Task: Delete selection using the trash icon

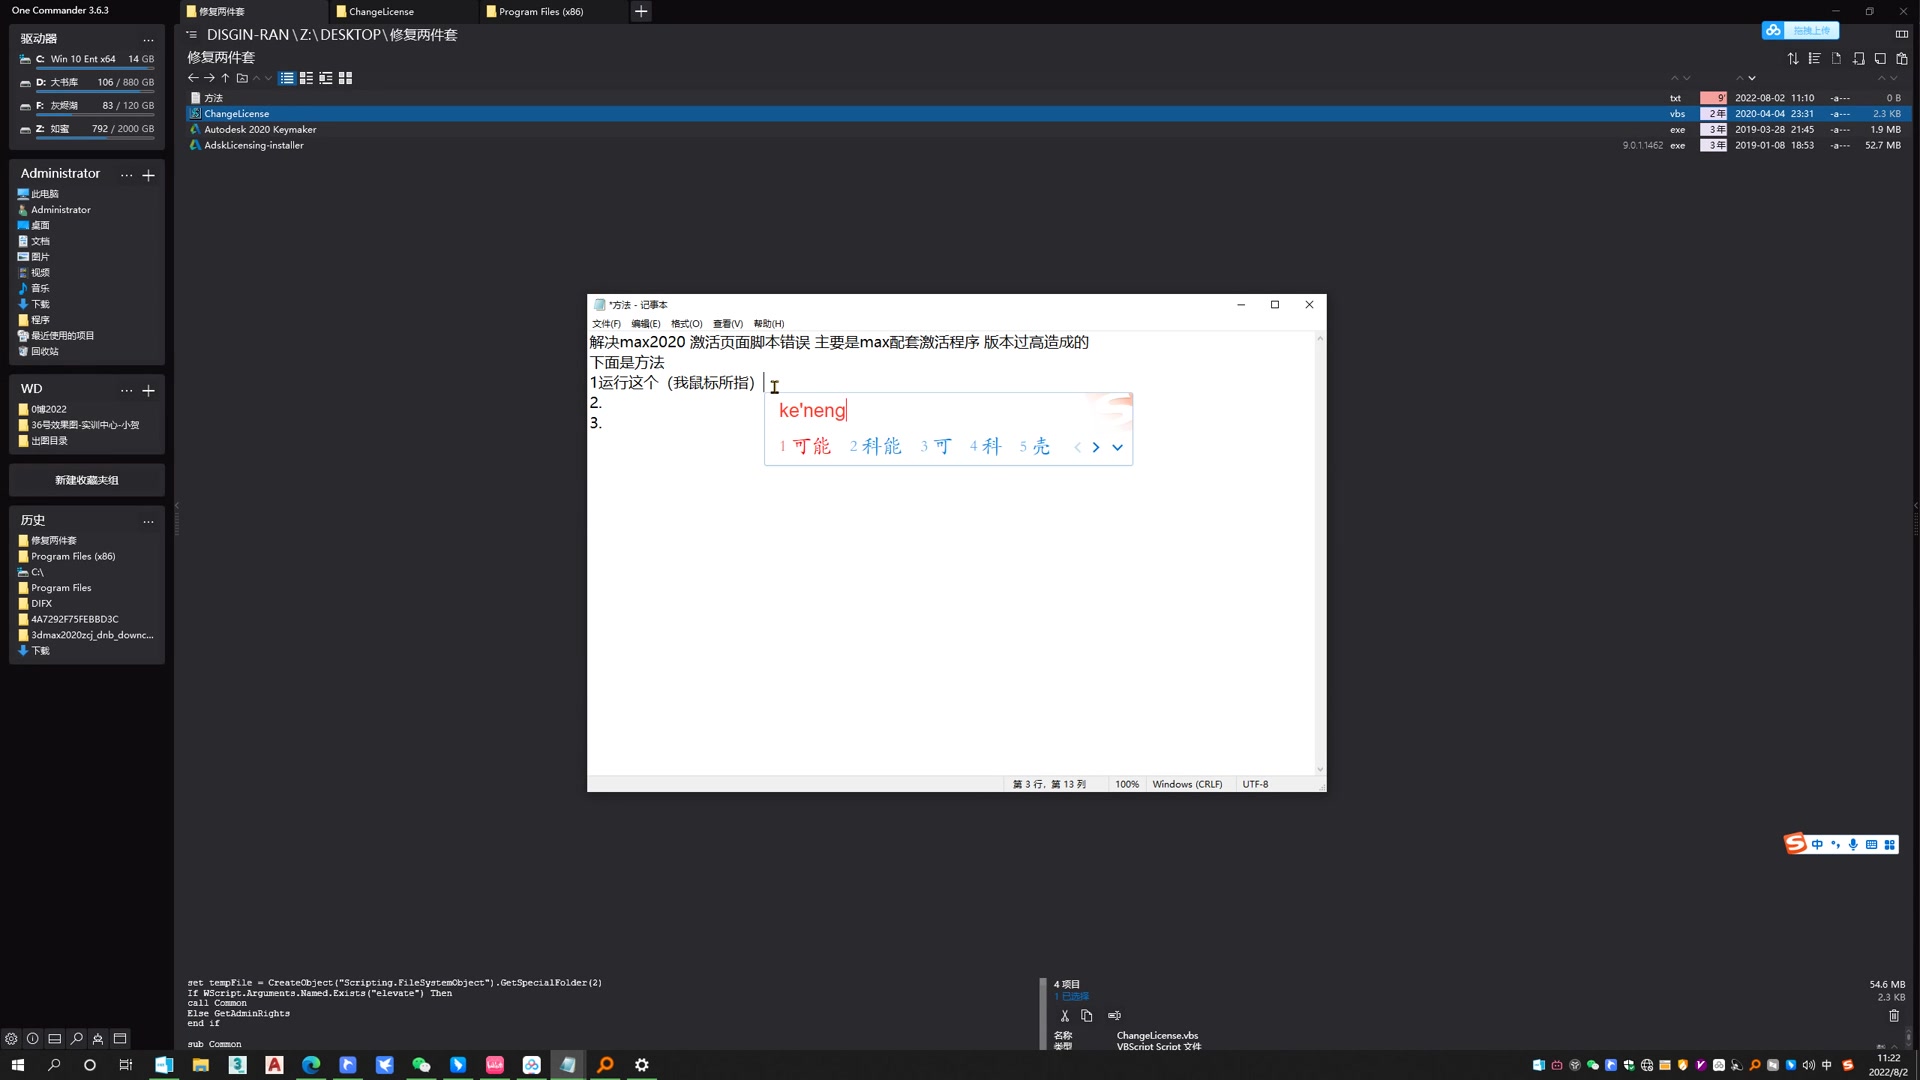Action: click(x=1893, y=1016)
